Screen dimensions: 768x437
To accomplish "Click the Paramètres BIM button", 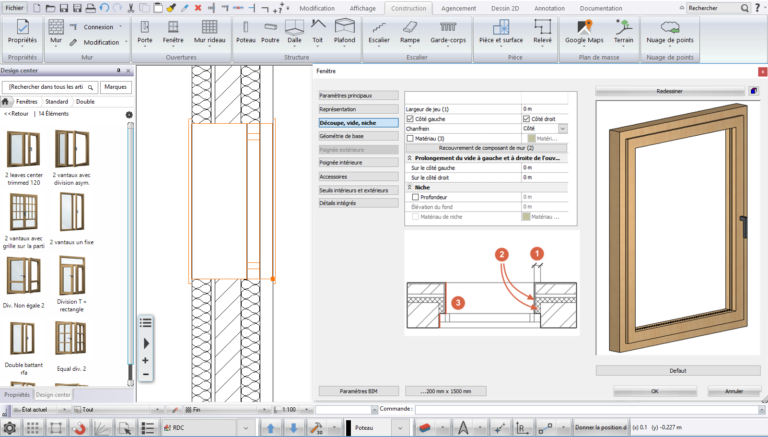I will pos(359,391).
